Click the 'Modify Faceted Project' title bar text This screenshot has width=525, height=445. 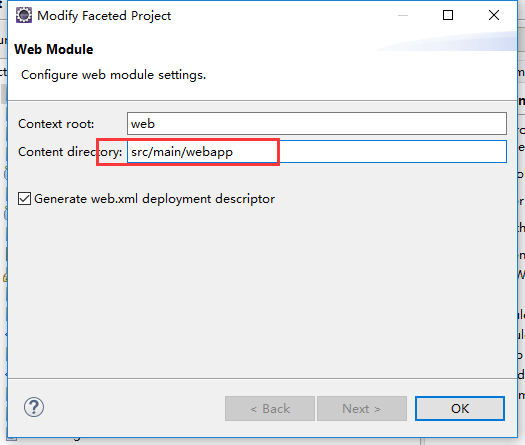click(104, 16)
